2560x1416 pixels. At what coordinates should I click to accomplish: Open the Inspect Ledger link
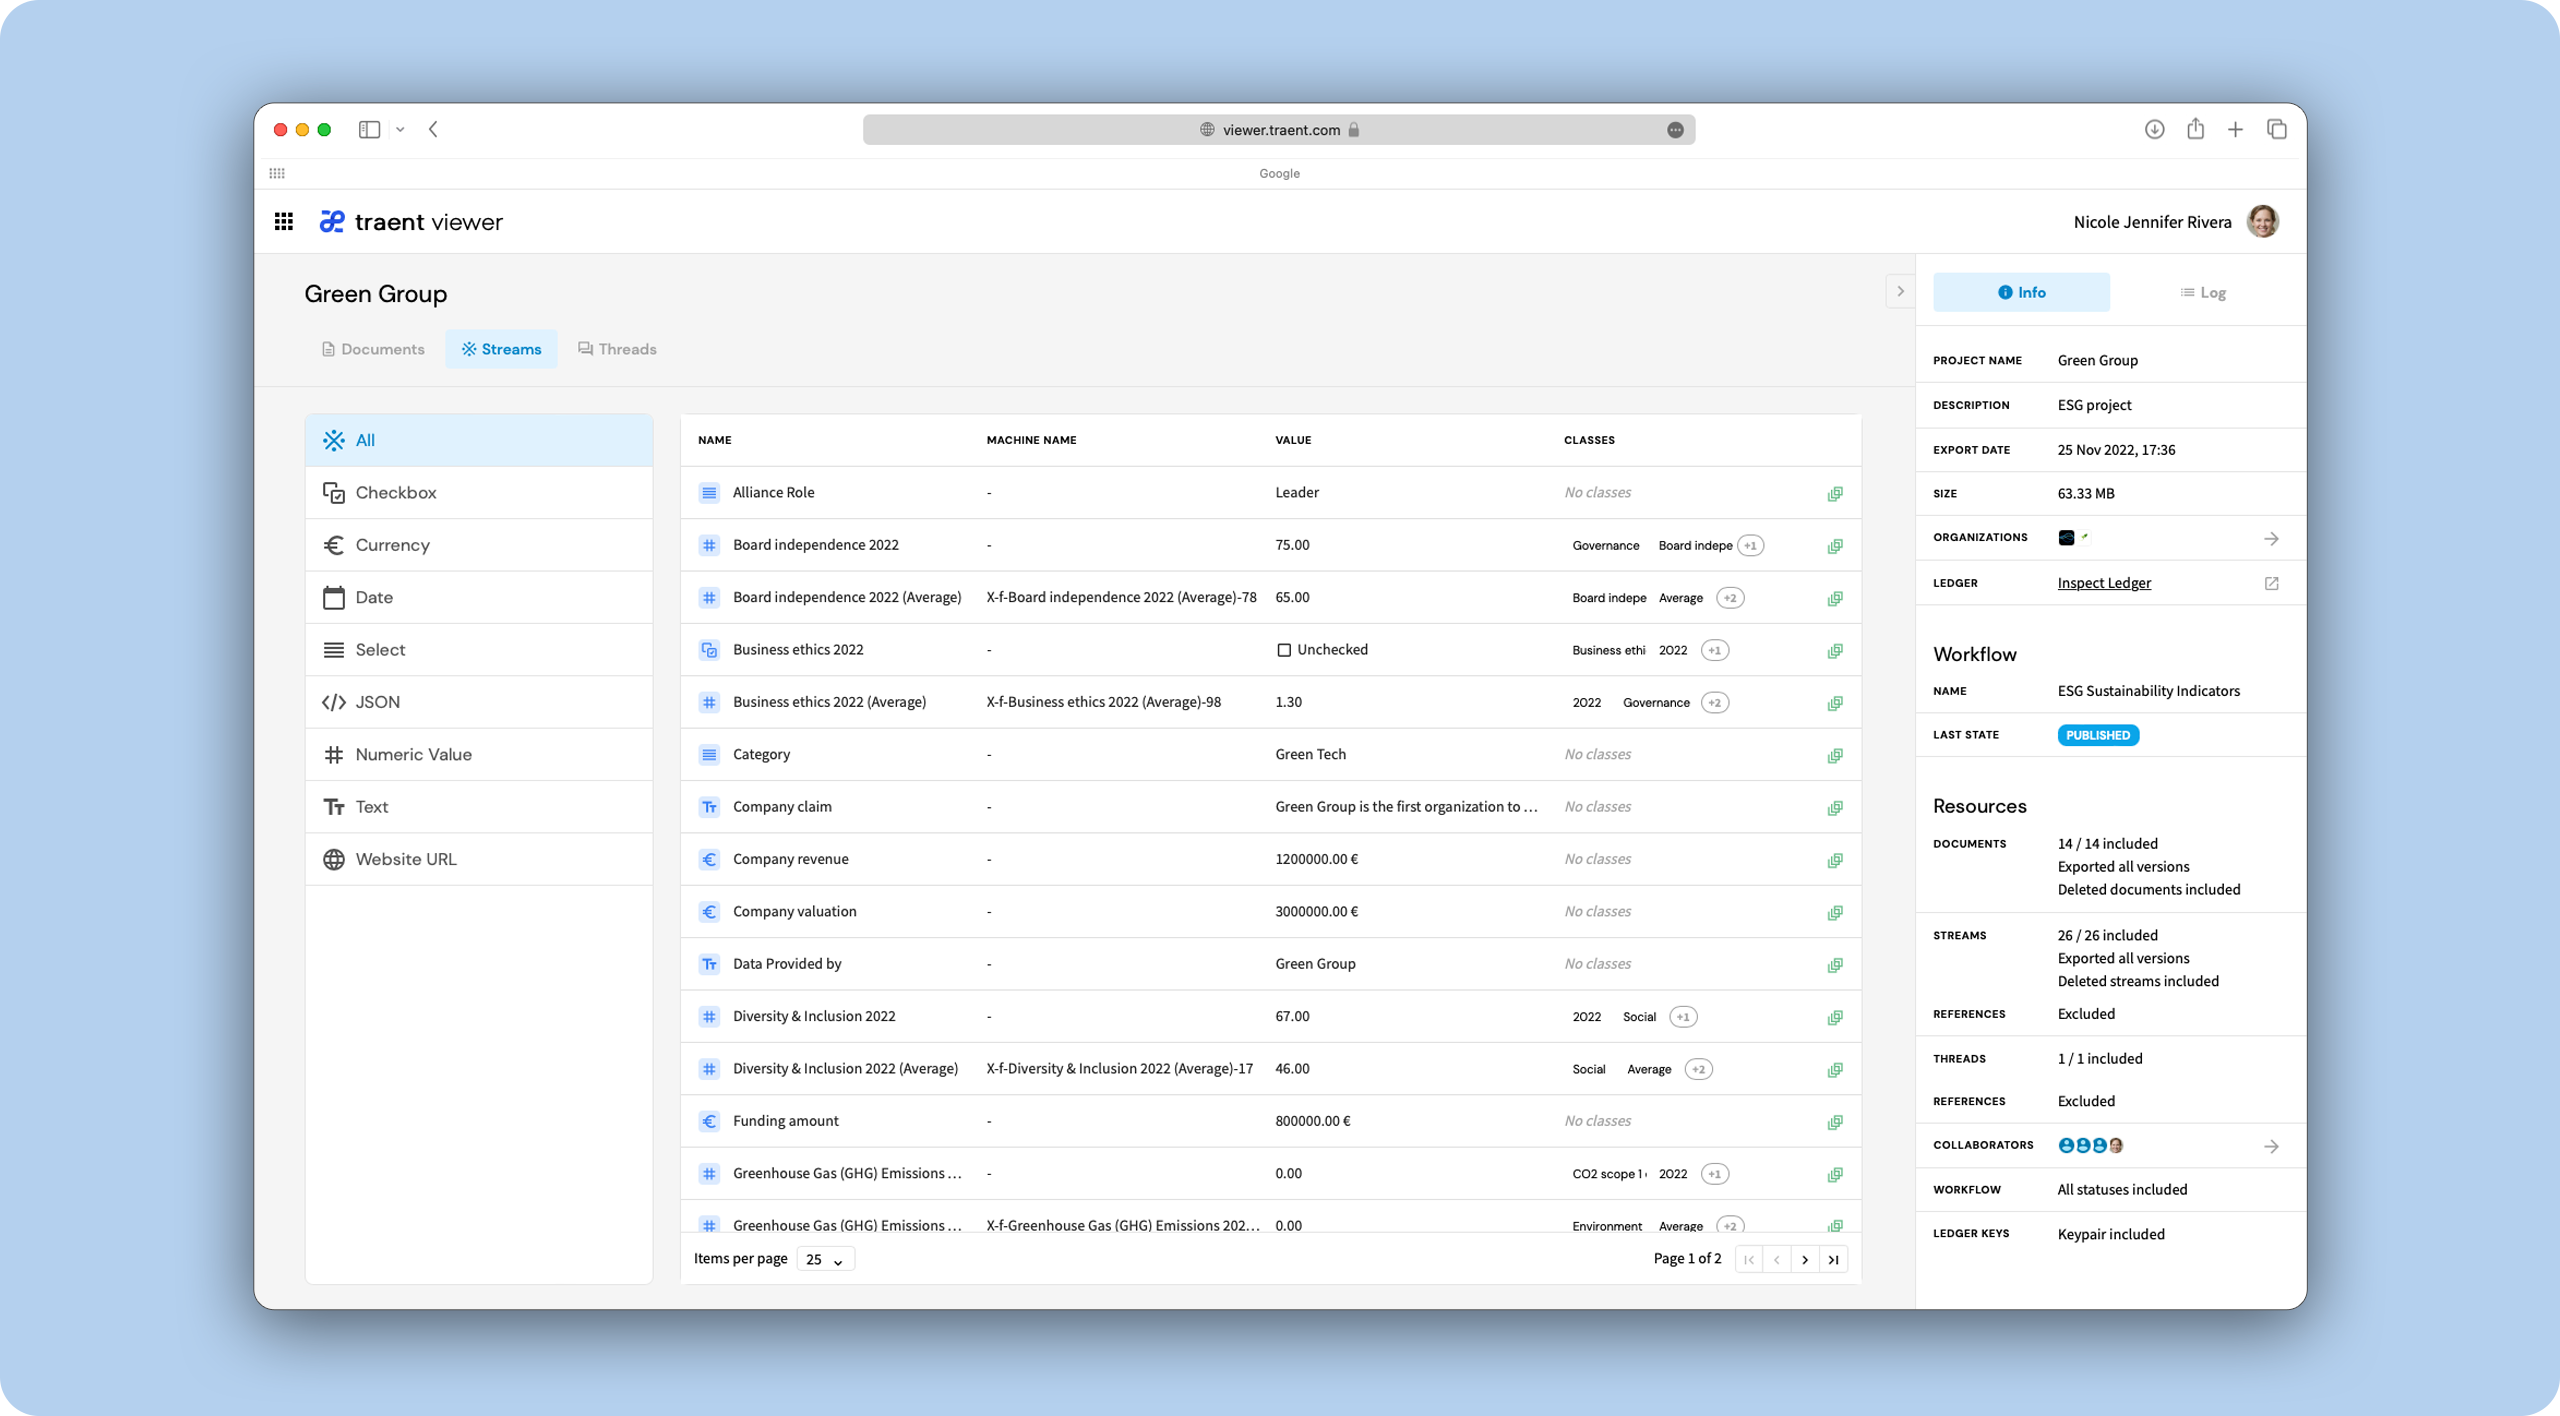[2104, 583]
